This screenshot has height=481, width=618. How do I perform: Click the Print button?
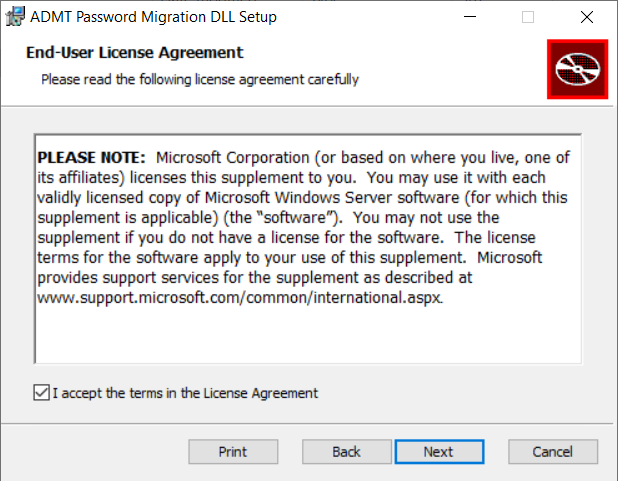click(x=233, y=451)
